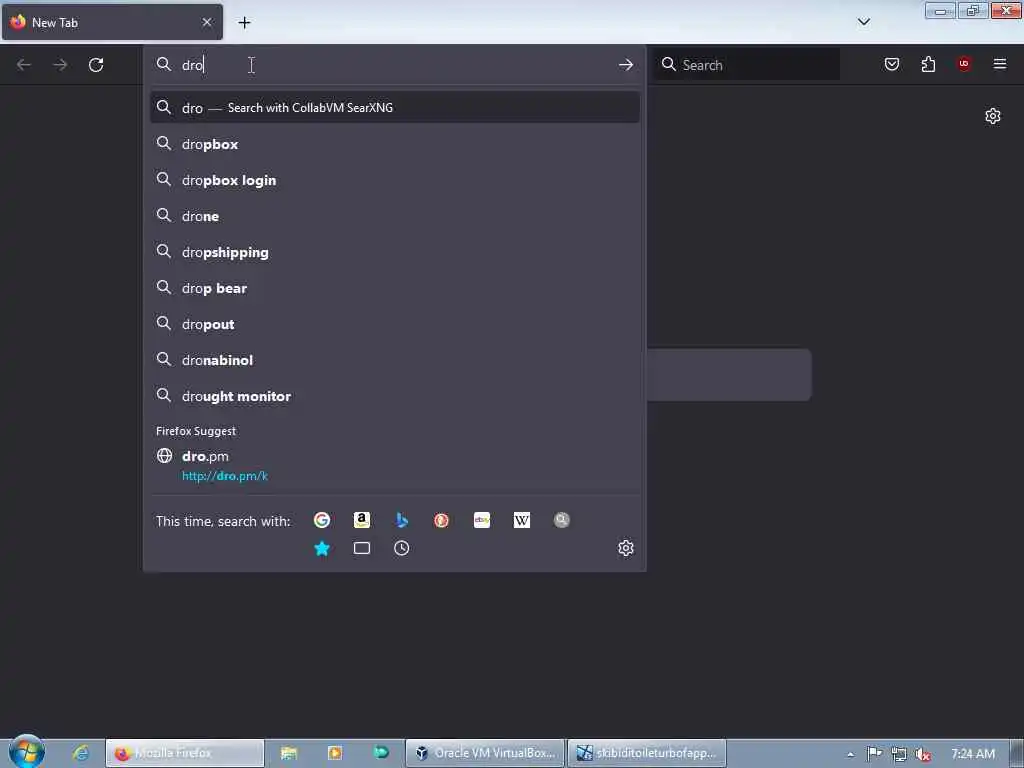The height and width of the screenshot is (768, 1024).
Task: Select the New Tab tab
Action: point(112,22)
